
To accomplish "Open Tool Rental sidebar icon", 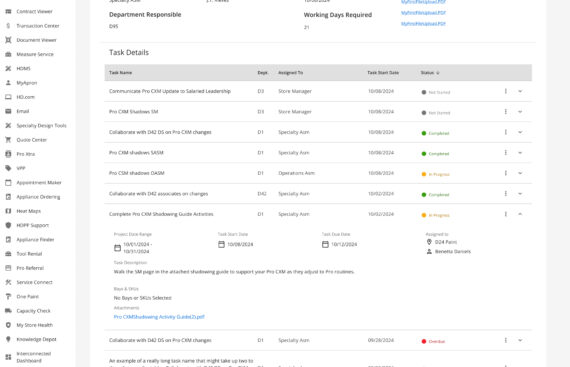I will pyautogui.click(x=8, y=254).
